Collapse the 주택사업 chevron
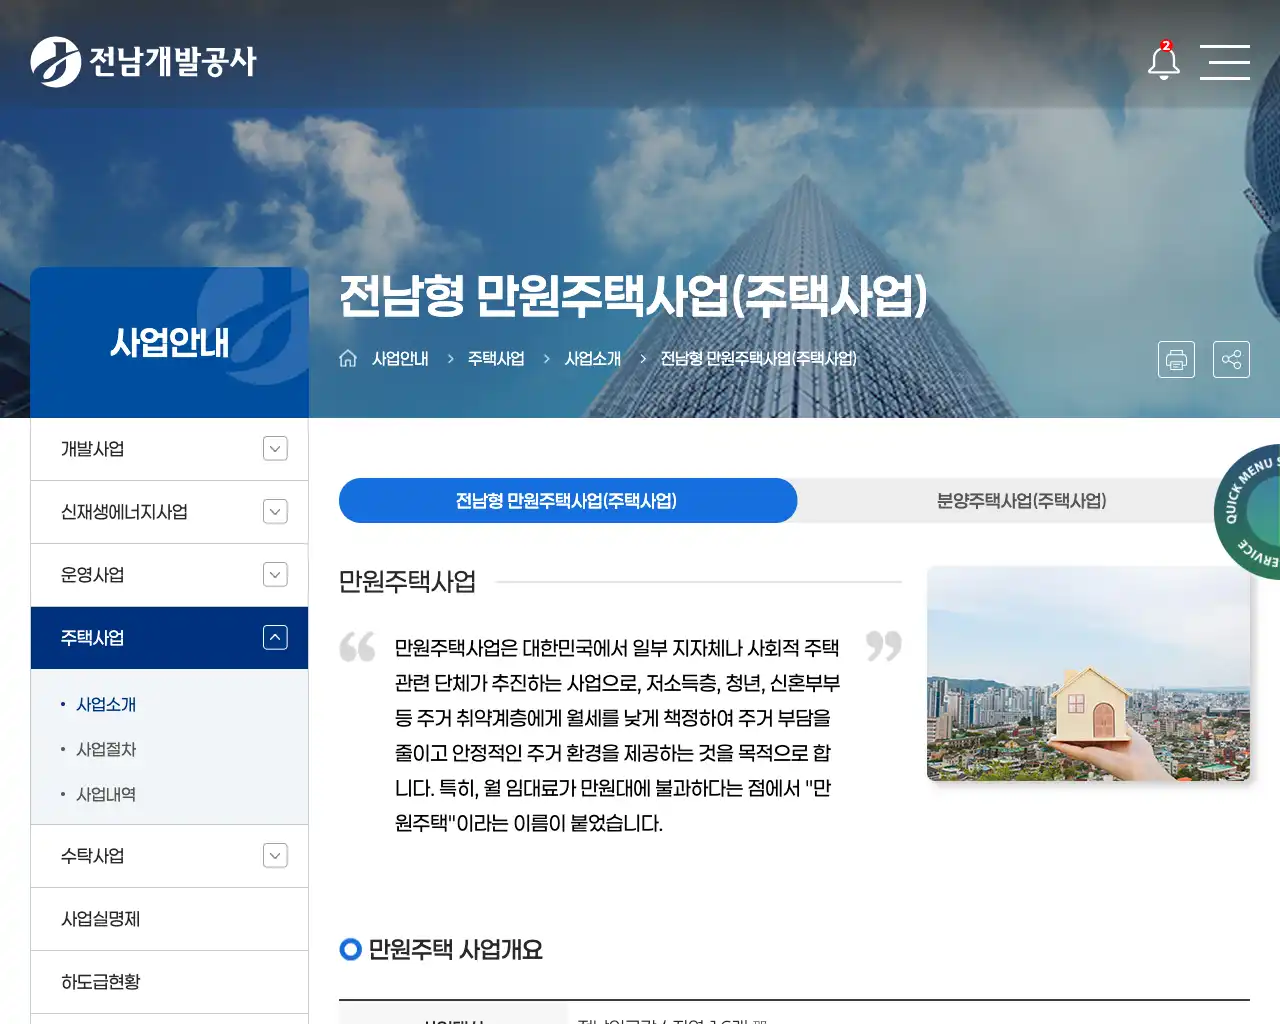This screenshot has width=1280, height=1024. tap(275, 637)
